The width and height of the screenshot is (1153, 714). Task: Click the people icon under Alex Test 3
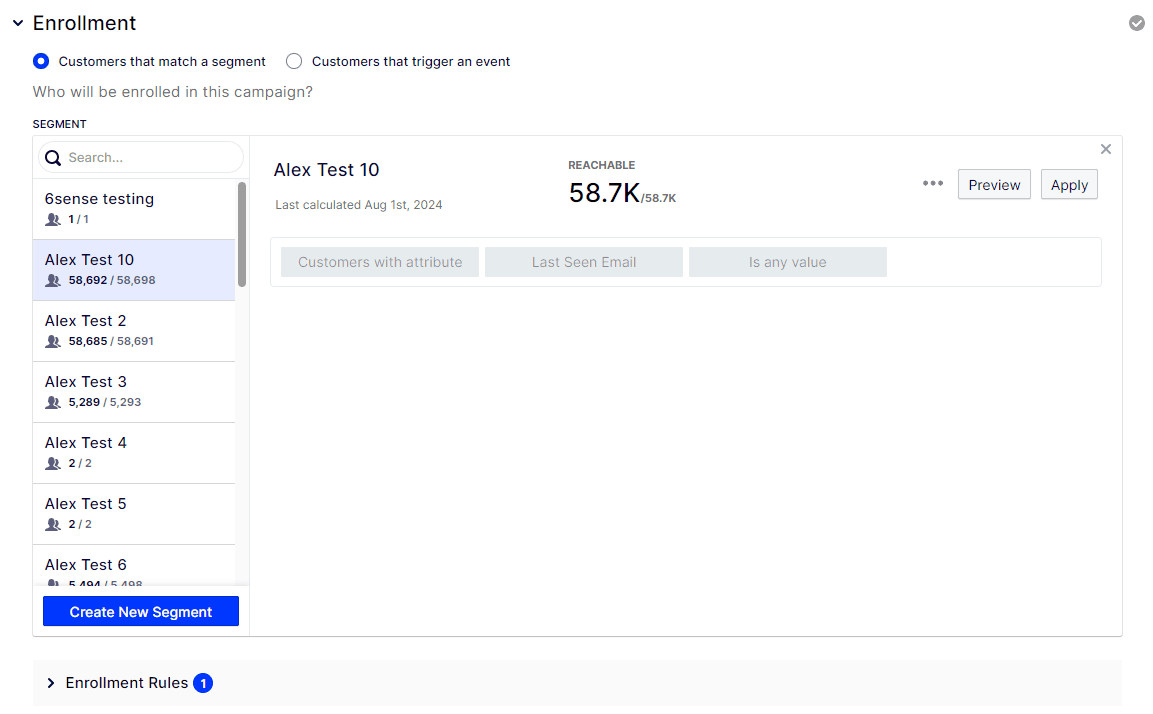[x=54, y=403]
